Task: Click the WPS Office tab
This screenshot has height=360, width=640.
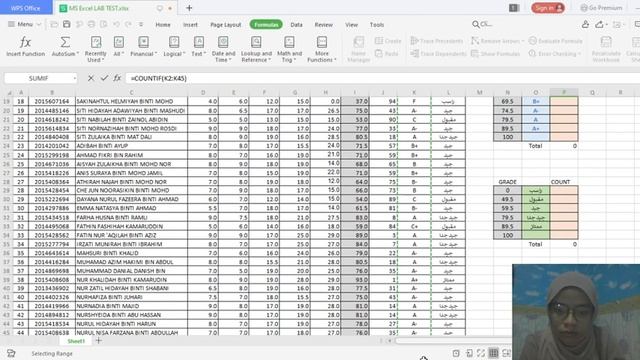Action: point(26,8)
